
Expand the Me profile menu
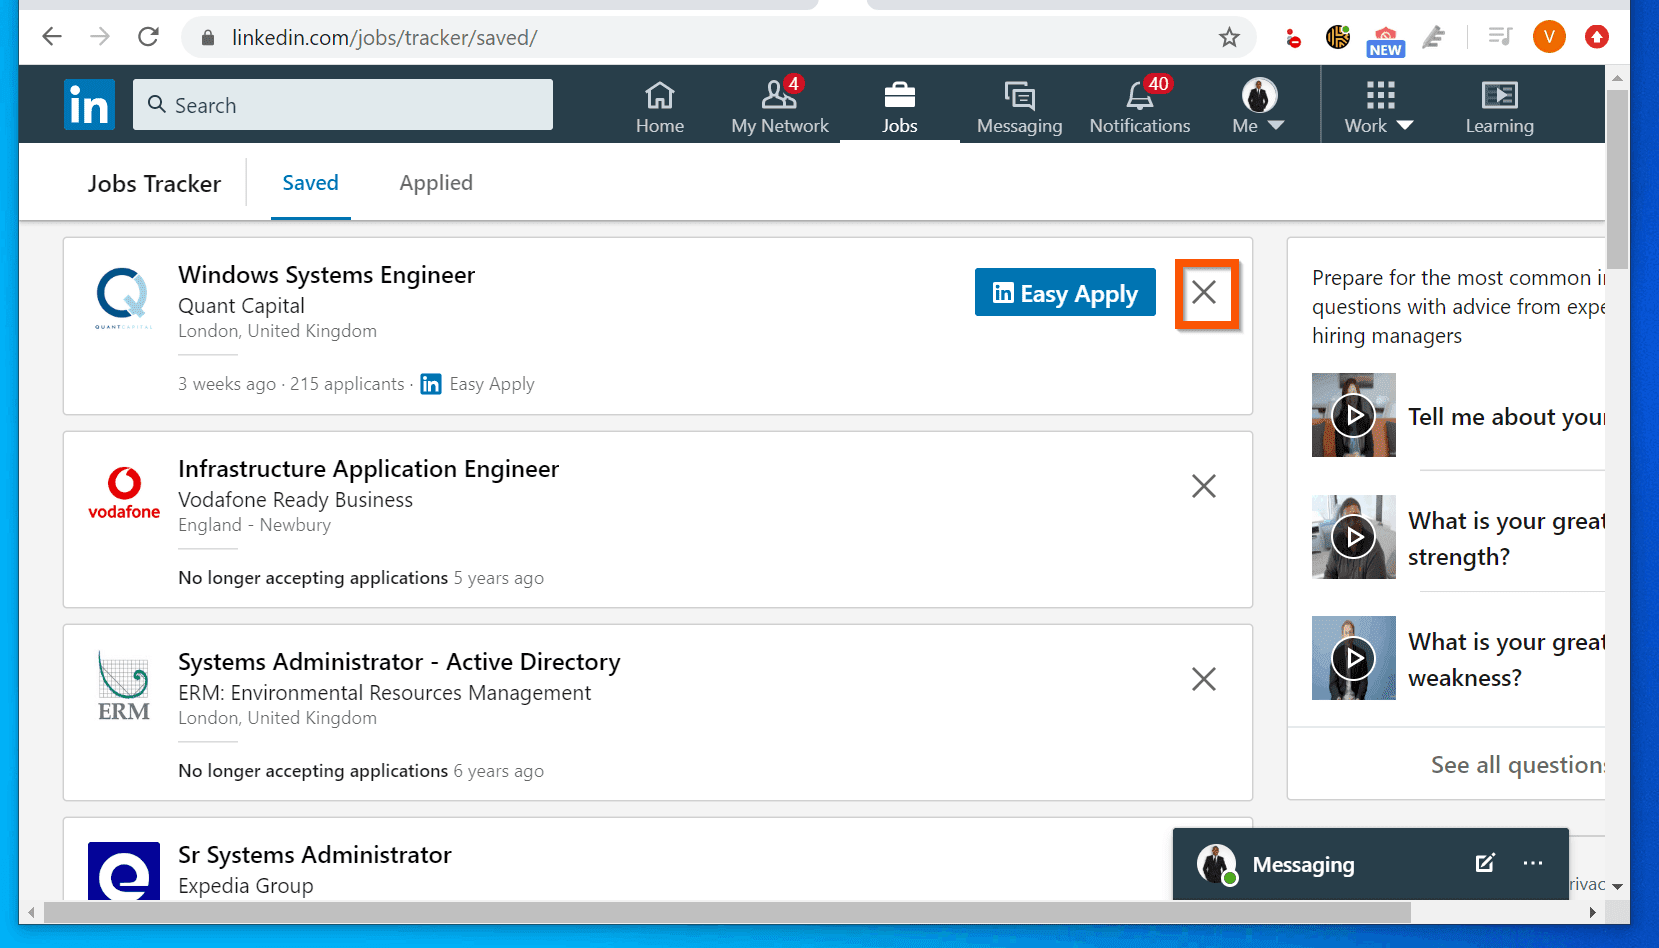point(1259,107)
